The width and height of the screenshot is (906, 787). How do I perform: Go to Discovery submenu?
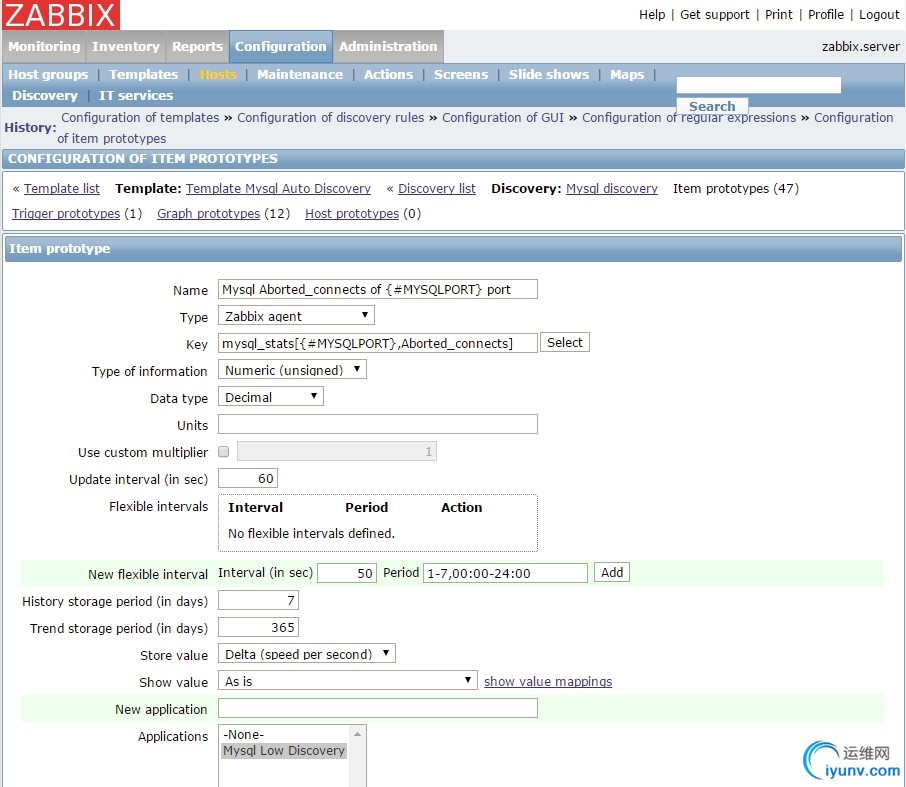click(x=45, y=95)
